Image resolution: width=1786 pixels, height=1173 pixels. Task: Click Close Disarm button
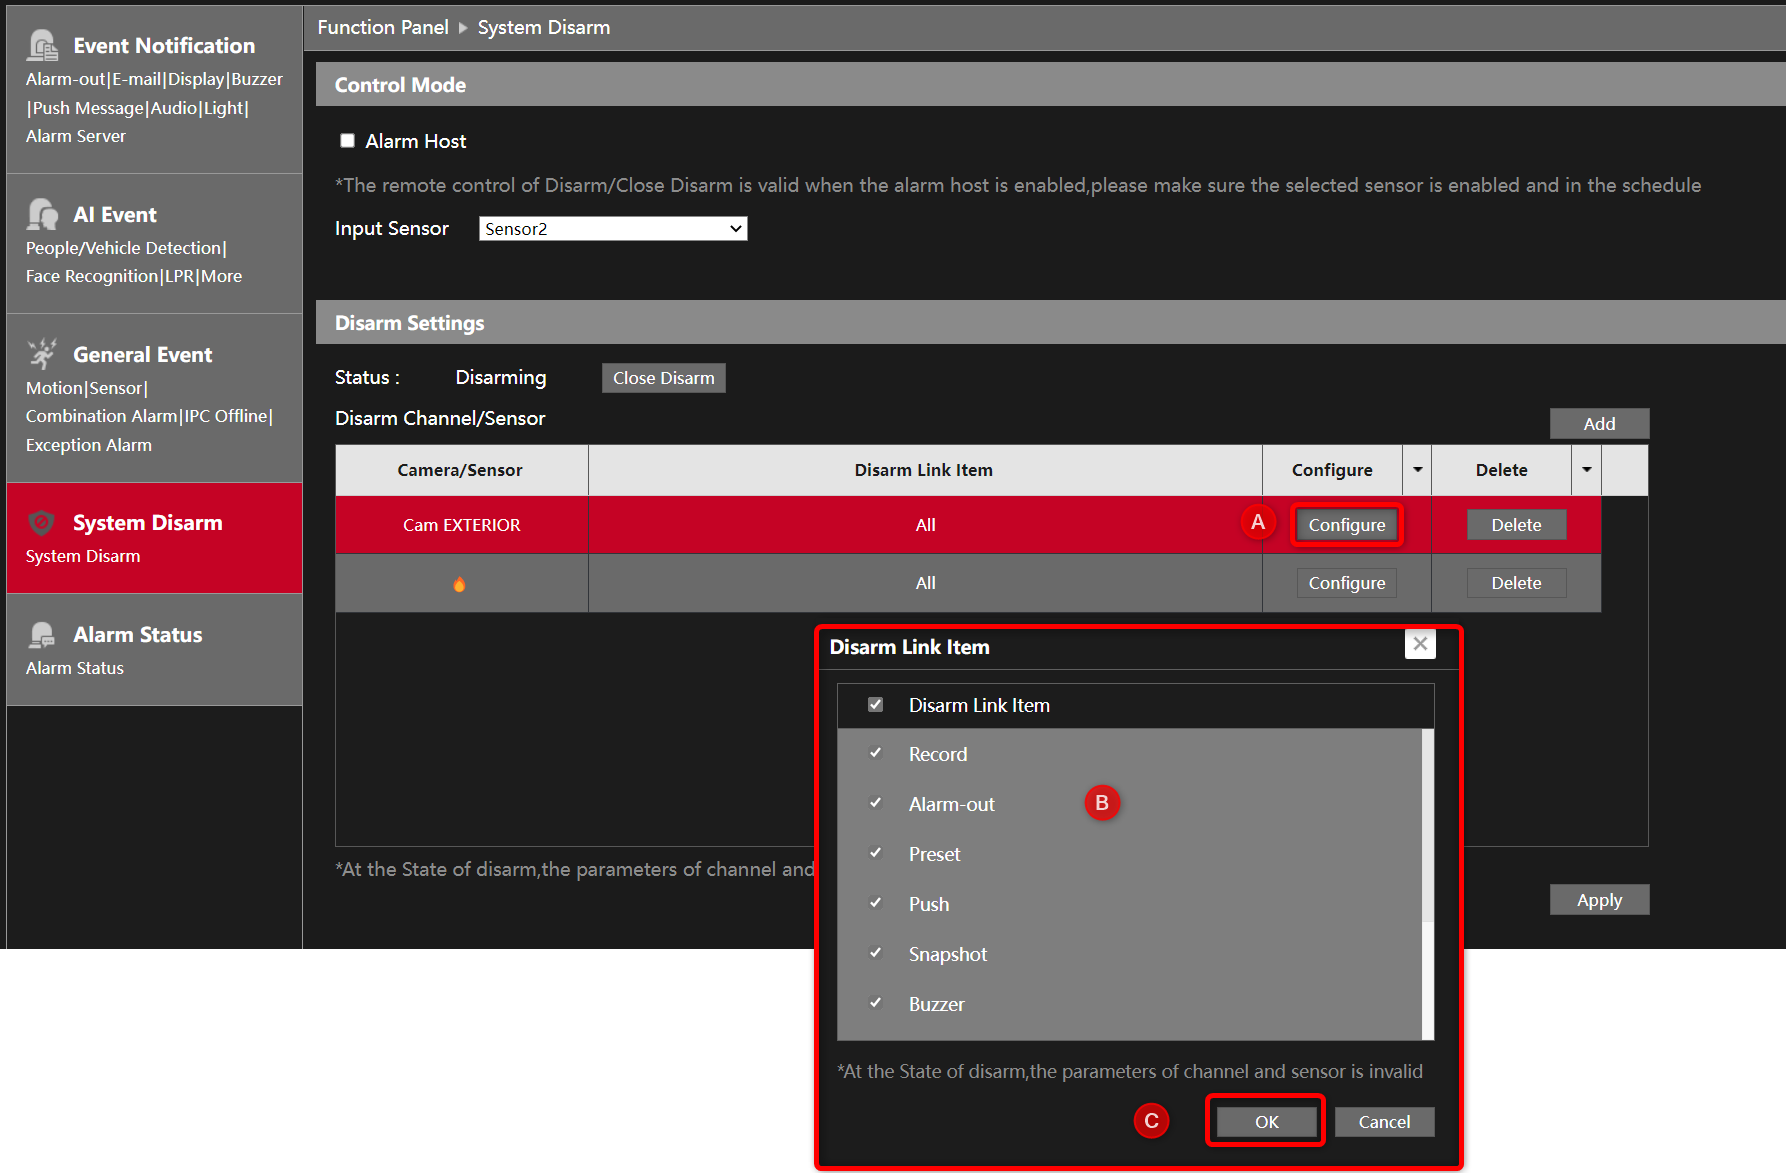point(664,378)
